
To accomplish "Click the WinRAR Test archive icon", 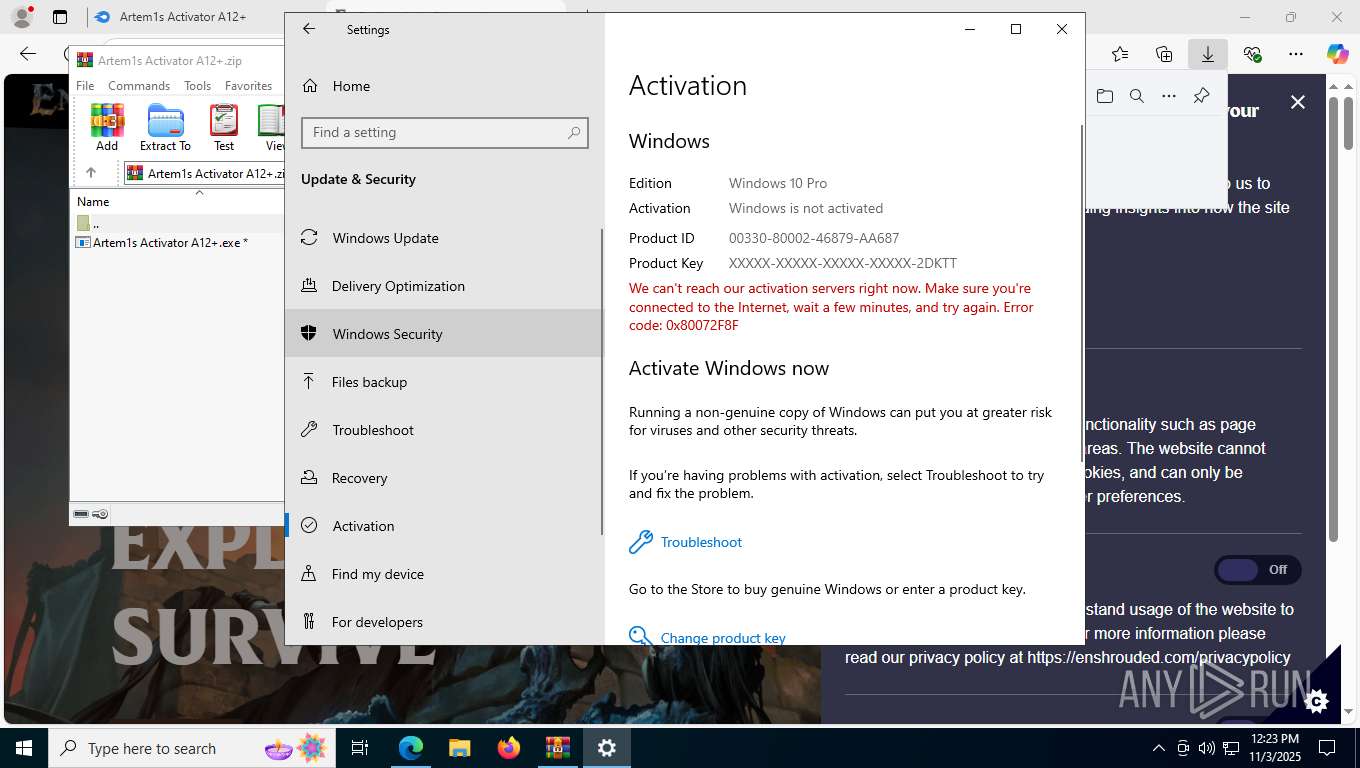I will [224, 128].
